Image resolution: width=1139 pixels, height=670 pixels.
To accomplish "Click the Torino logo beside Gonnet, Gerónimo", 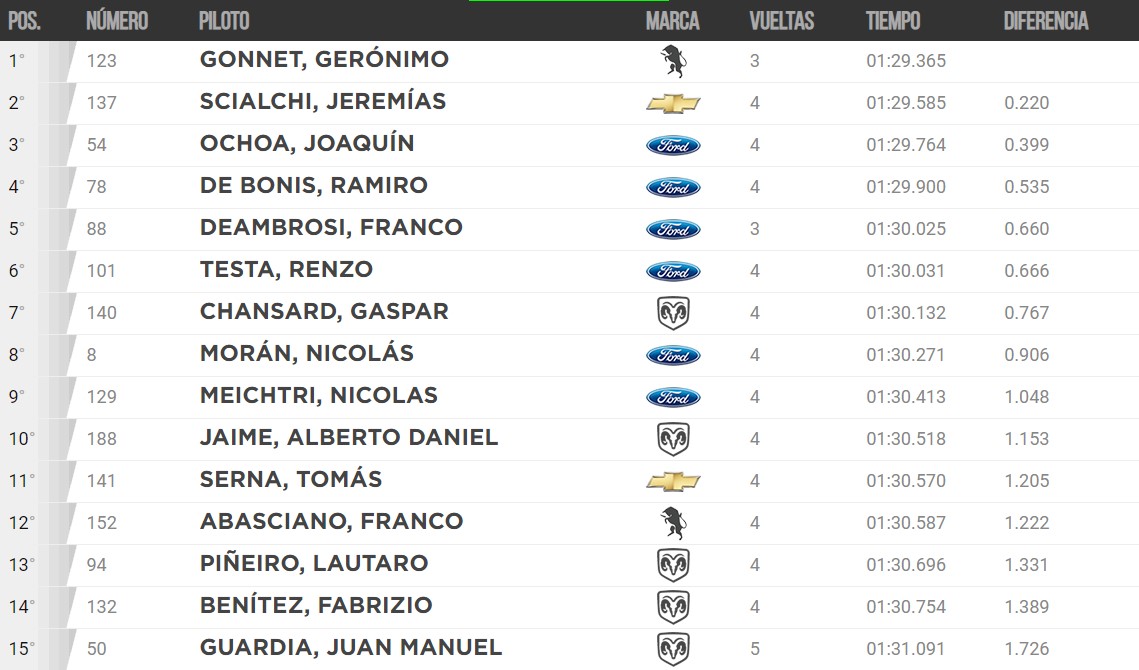I will [x=673, y=61].
